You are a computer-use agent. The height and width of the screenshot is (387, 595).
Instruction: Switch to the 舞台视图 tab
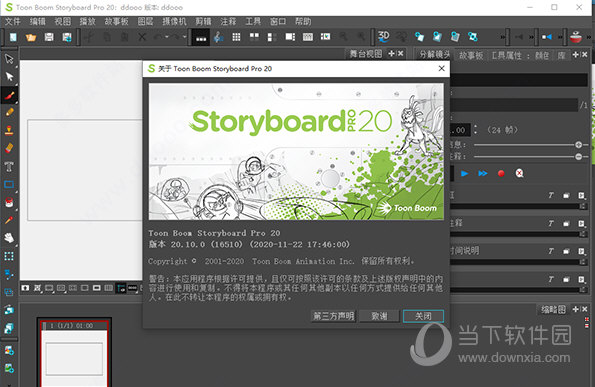point(365,54)
